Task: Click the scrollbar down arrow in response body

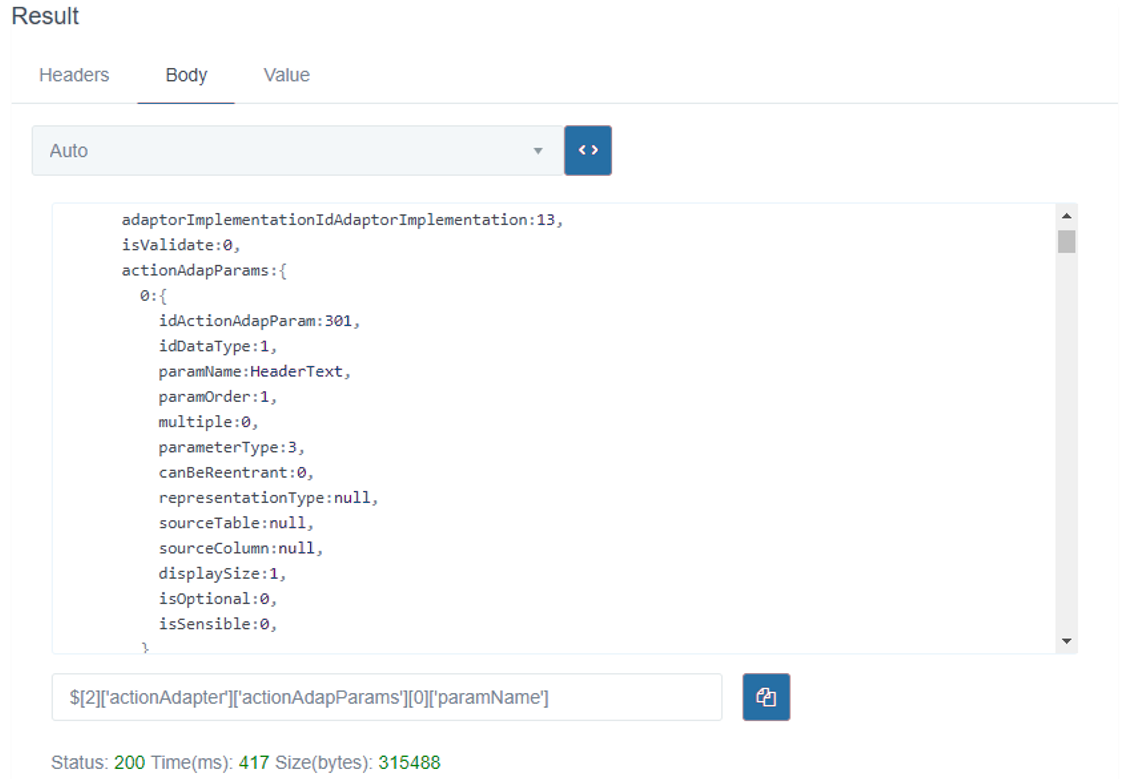Action: tap(1066, 641)
